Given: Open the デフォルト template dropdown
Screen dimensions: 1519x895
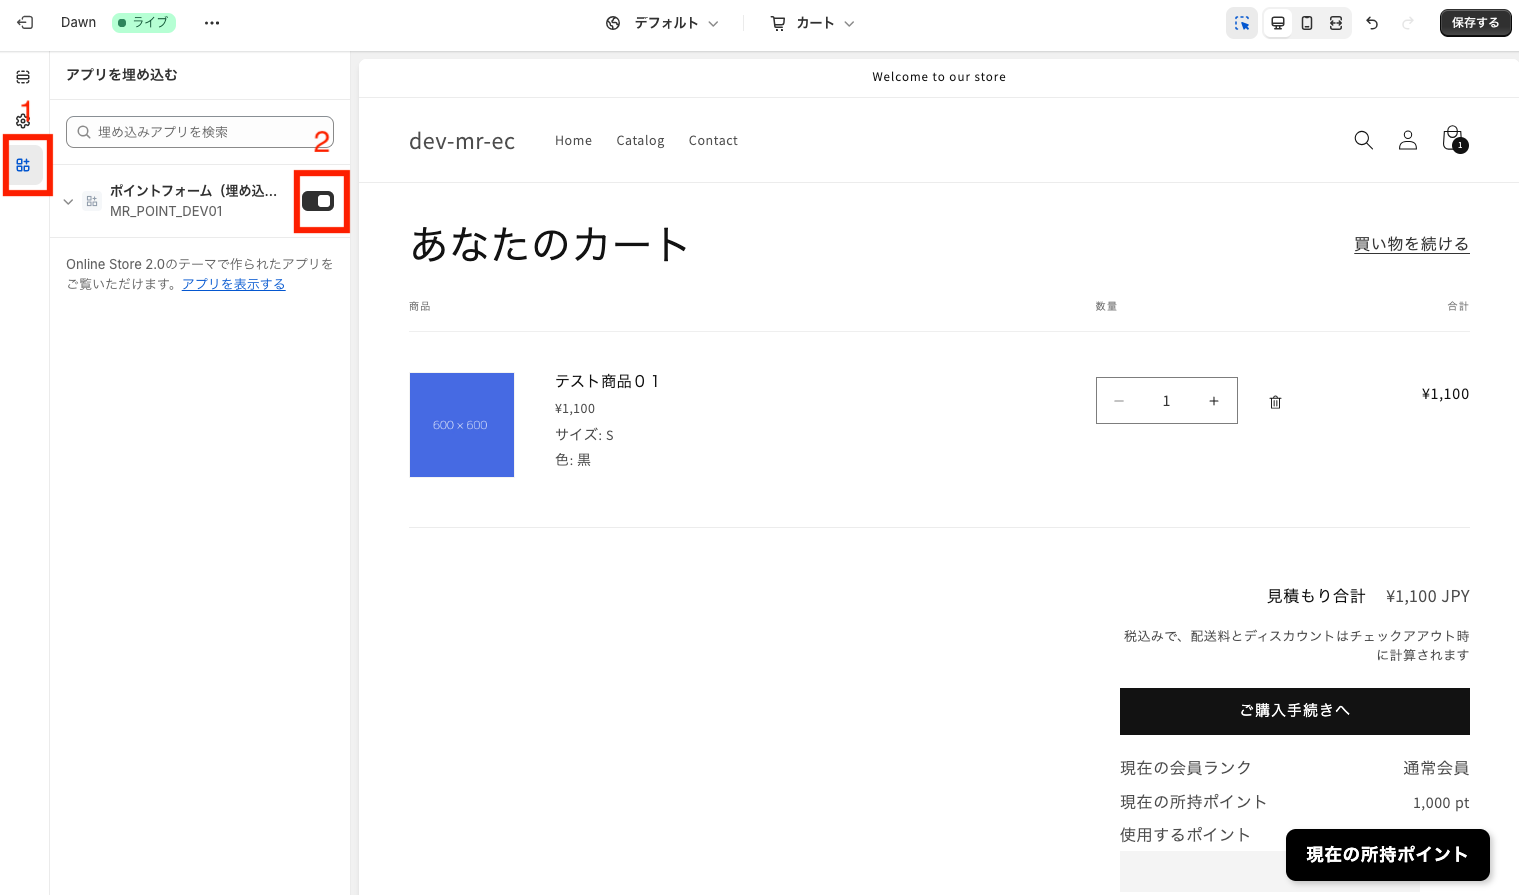Looking at the screenshot, I should click(662, 23).
